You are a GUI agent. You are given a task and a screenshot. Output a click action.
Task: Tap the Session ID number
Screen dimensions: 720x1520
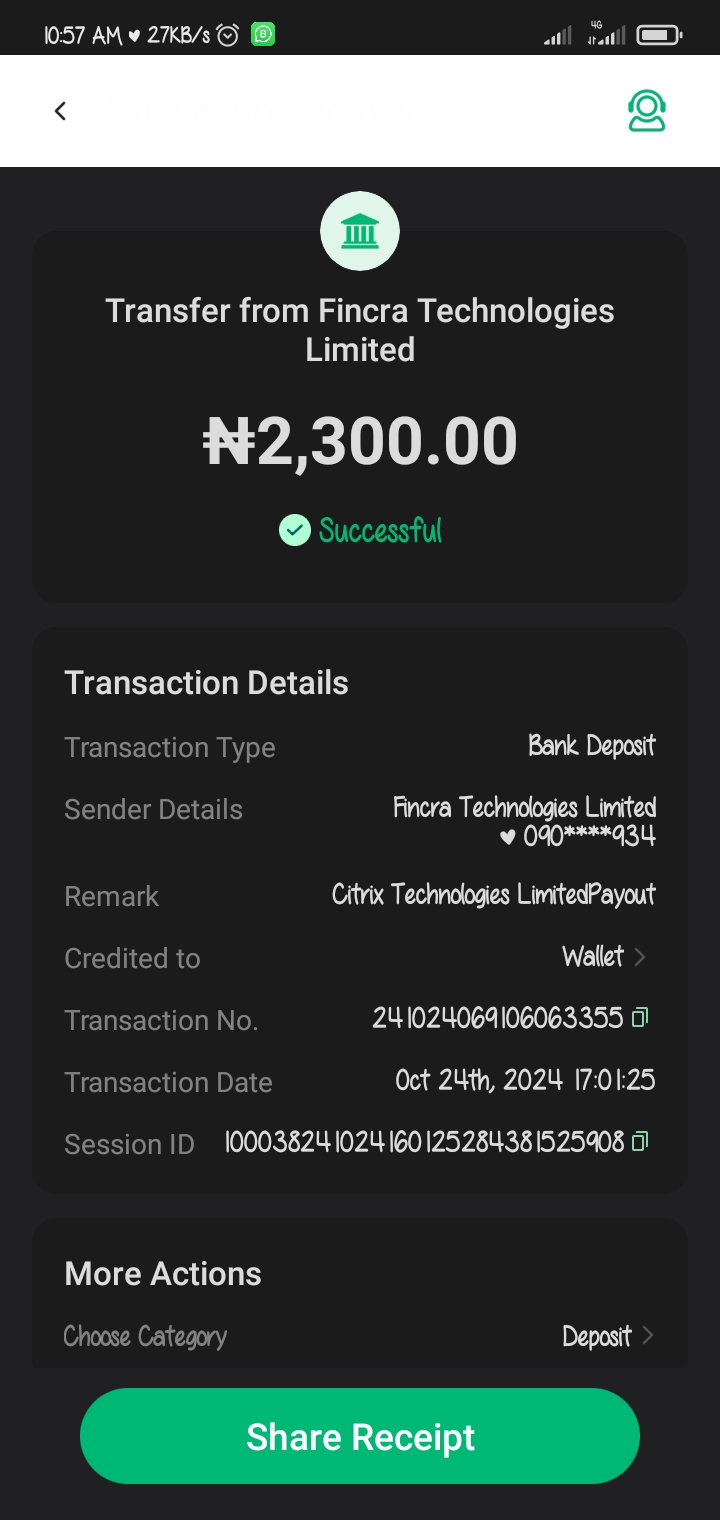click(424, 1142)
